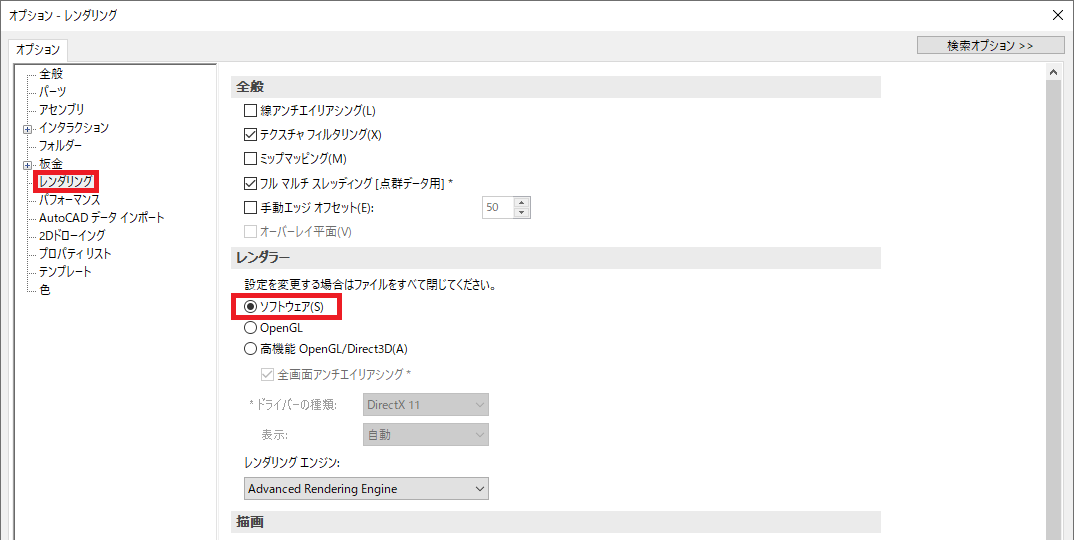Expand the インタラクション tree node
Image resolution: width=1074 pixels, height=540 pixels.
[28, 128]
